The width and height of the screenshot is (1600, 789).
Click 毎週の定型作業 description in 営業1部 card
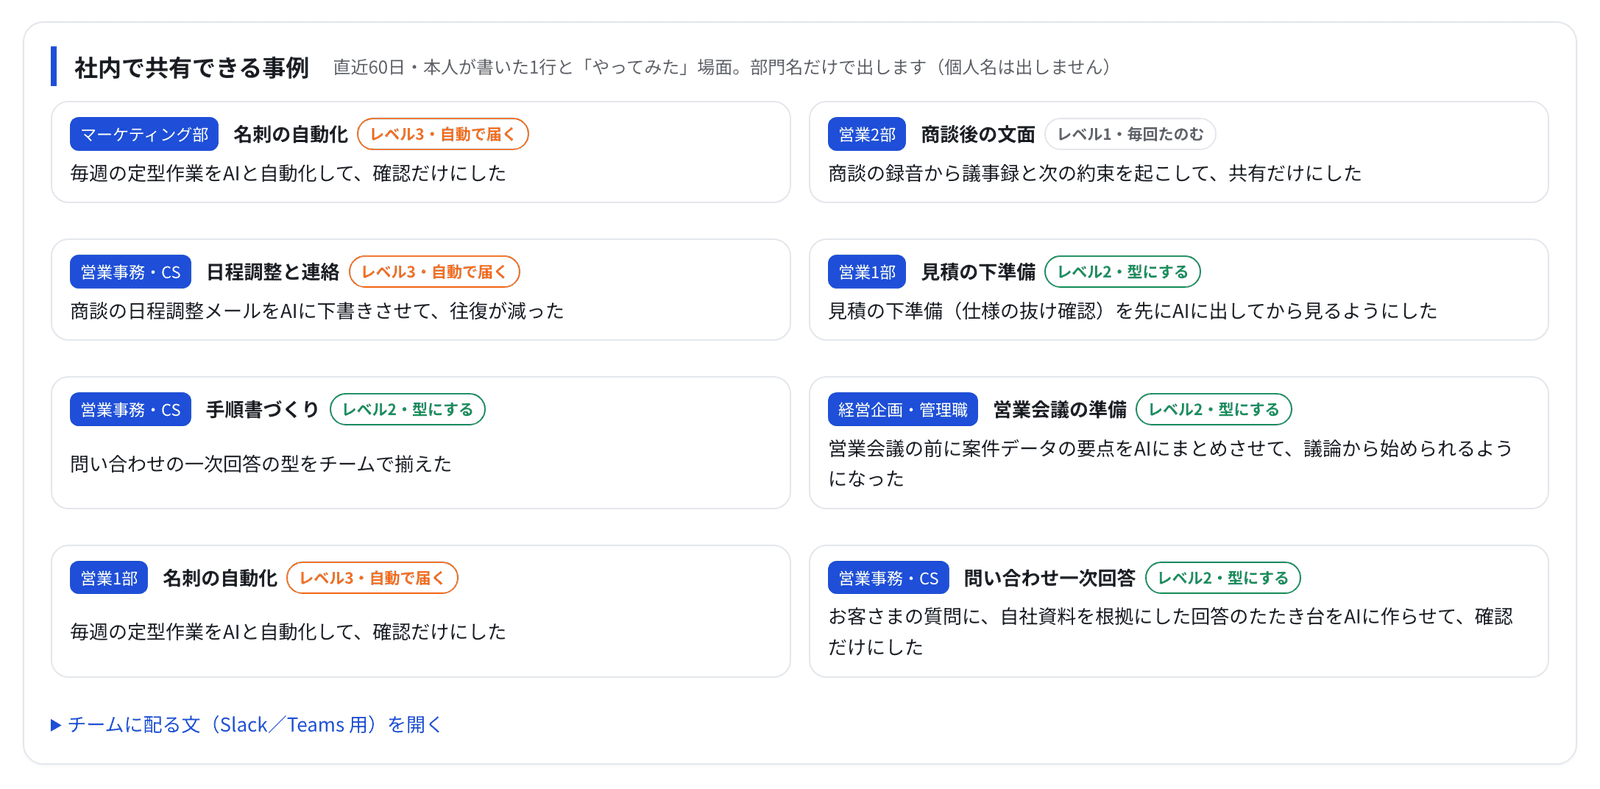[x=288, y=632]
